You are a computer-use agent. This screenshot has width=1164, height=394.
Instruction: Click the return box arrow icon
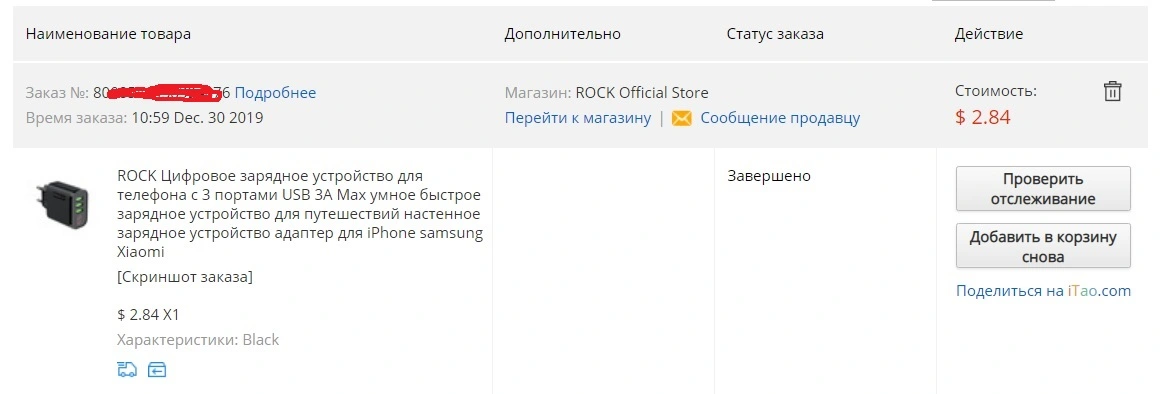[157, 369]
